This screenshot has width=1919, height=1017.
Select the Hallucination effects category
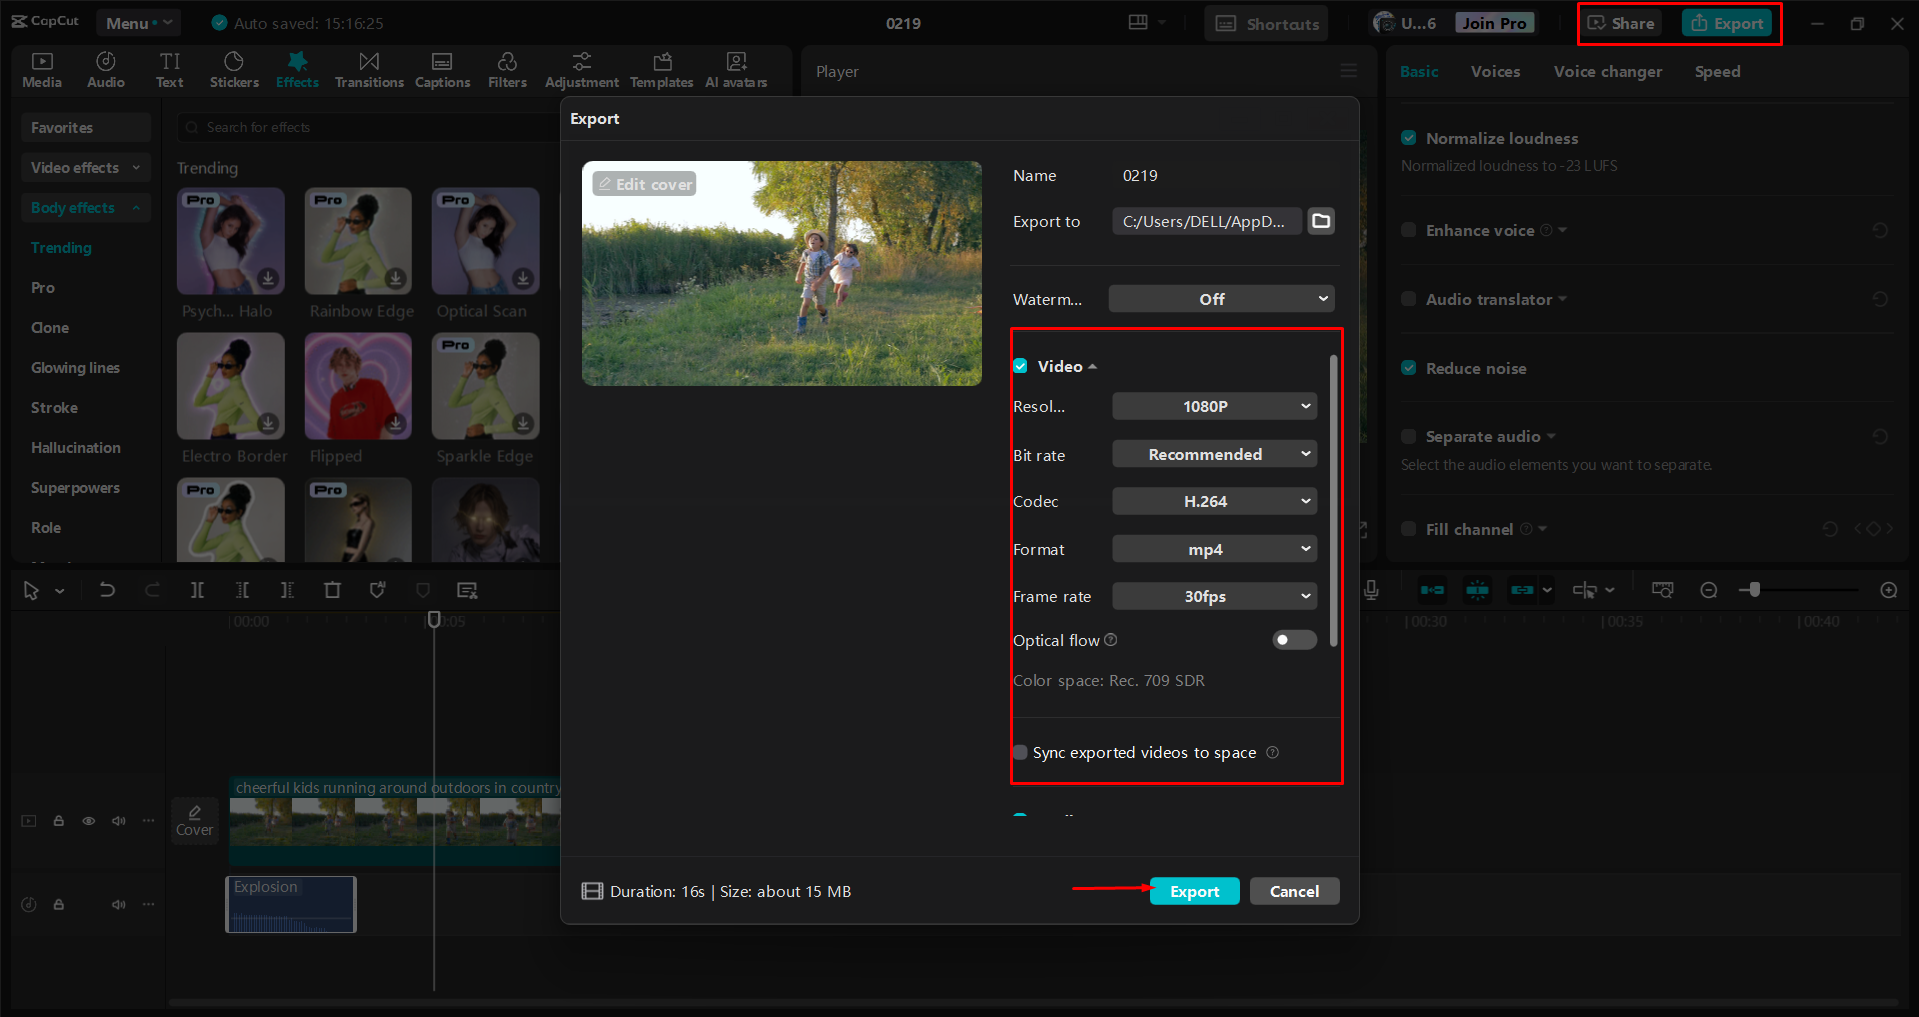(x=76, y=447)
